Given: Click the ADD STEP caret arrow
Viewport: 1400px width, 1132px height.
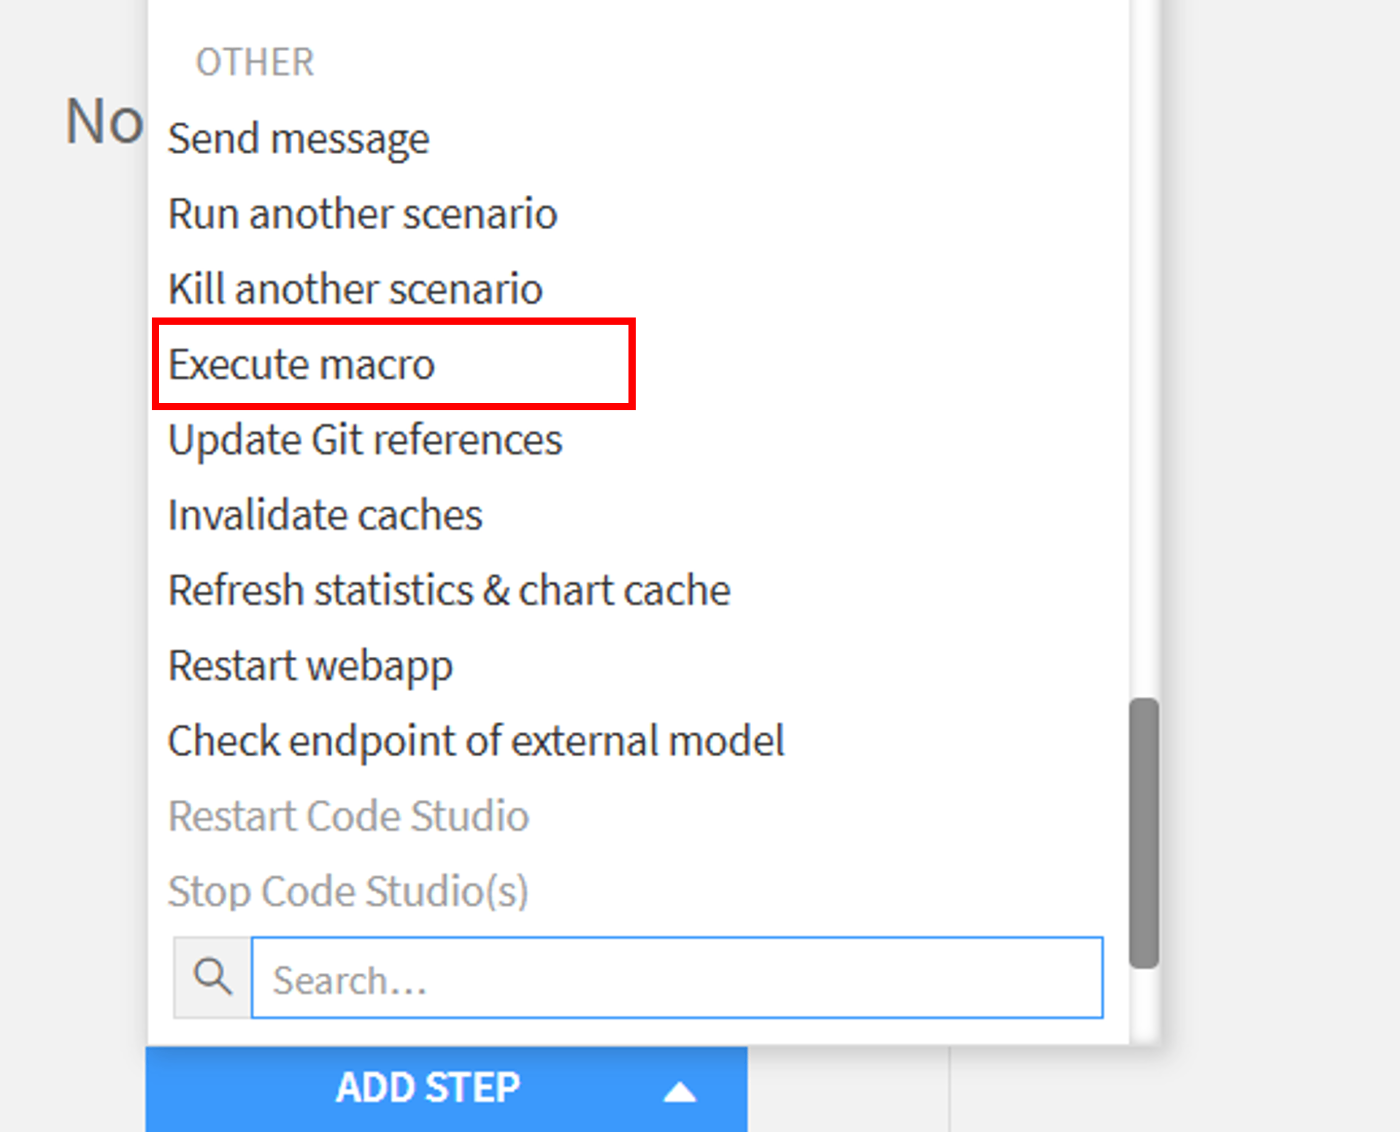Looking at the screenshot, I should tap(679, 1091).
